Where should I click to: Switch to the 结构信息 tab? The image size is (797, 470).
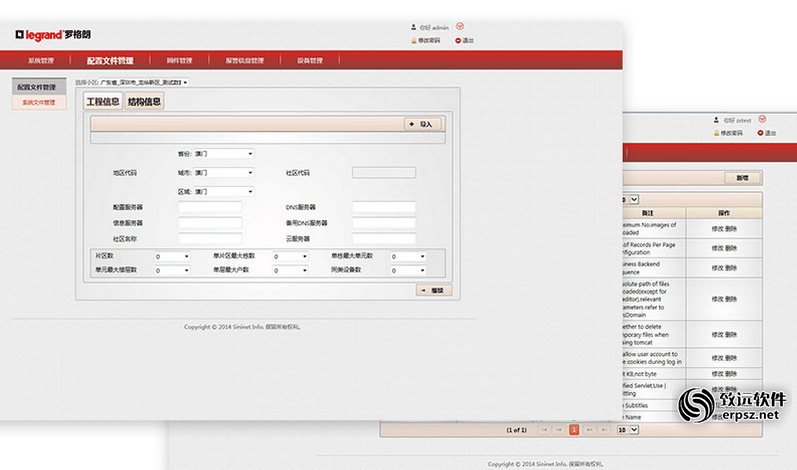[x=144, y=102]
